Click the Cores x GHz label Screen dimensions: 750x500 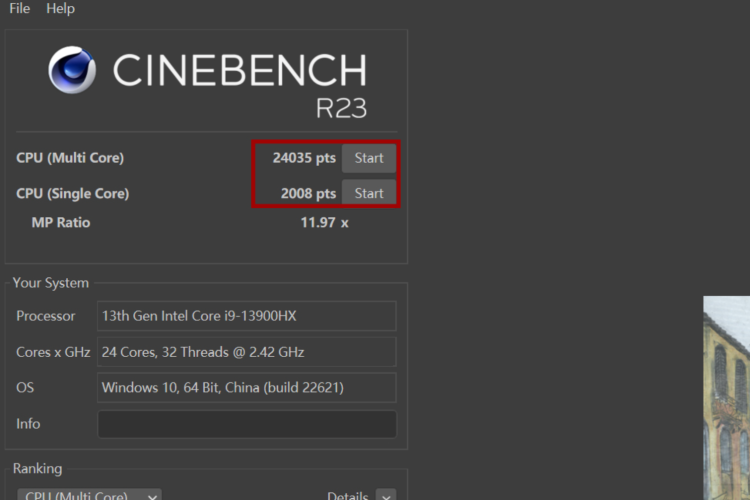[x=53, y=352]
